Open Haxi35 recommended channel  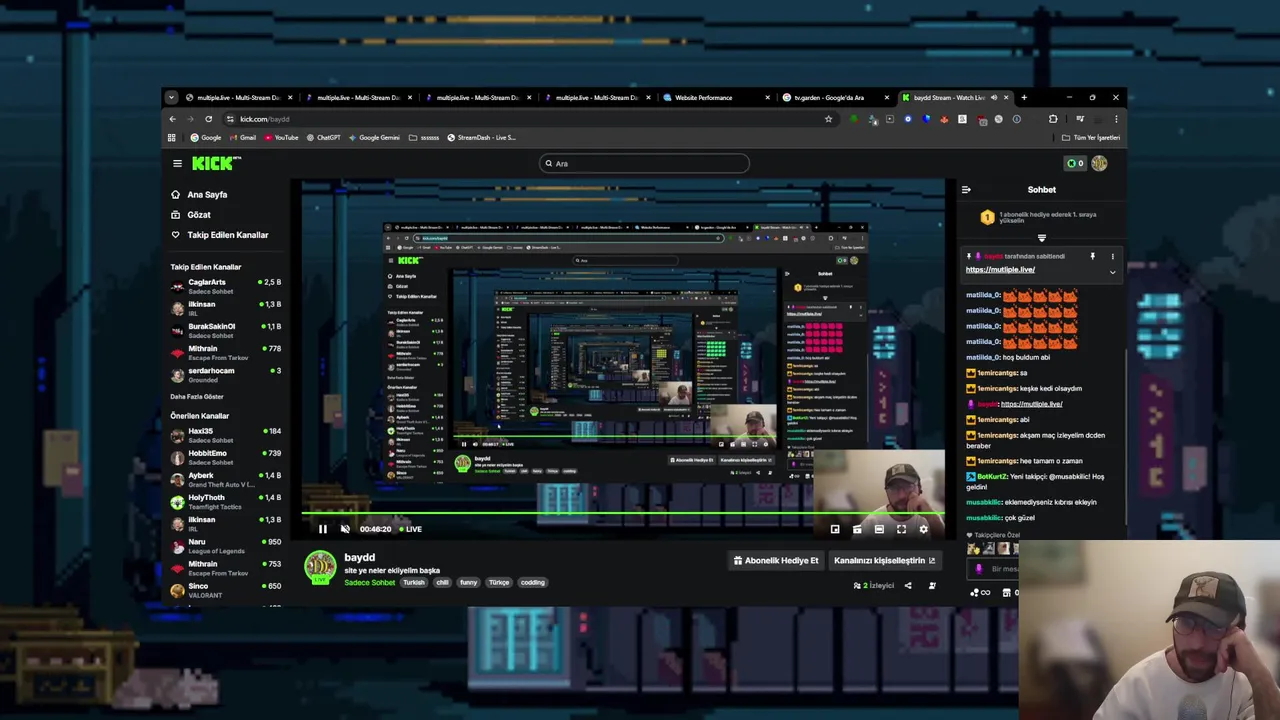pyautogui.click(x=226, y=435)
